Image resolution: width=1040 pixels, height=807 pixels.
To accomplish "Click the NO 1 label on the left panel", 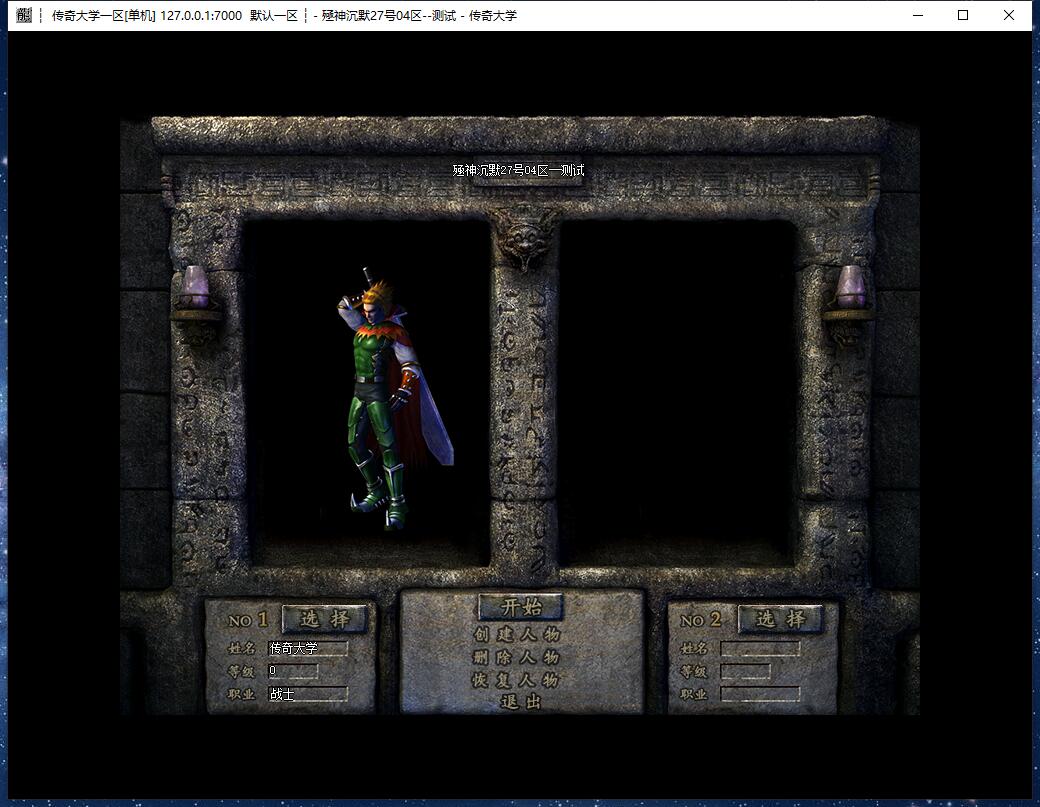I will pos(247,620).
